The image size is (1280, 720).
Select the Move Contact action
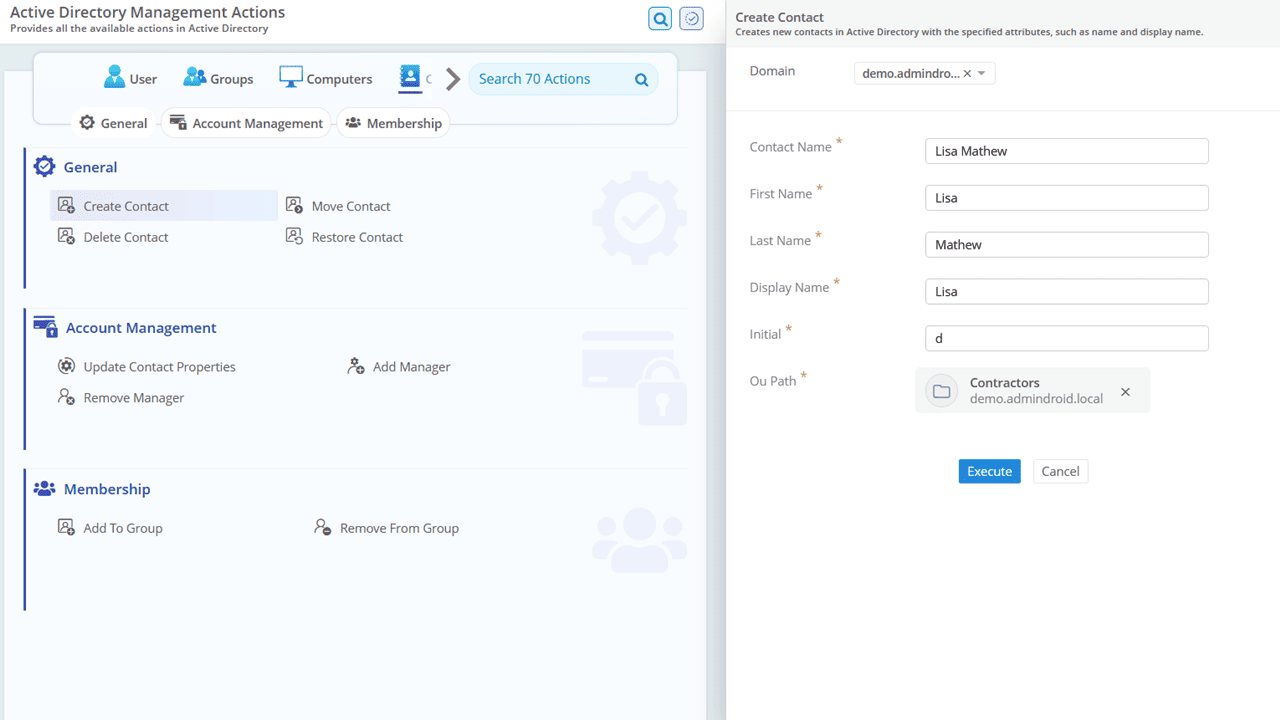pos(349,205)
